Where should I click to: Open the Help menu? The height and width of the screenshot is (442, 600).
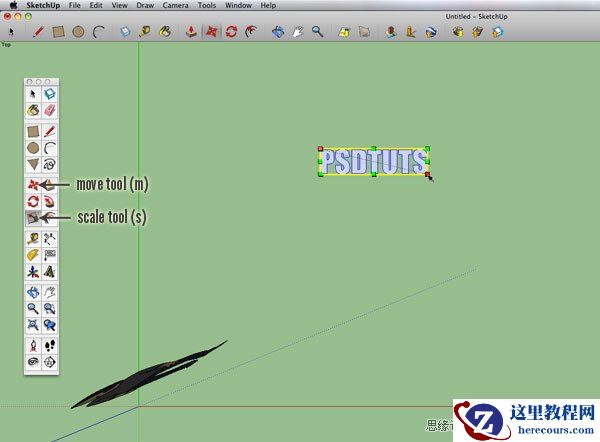(x=268, y=5)
